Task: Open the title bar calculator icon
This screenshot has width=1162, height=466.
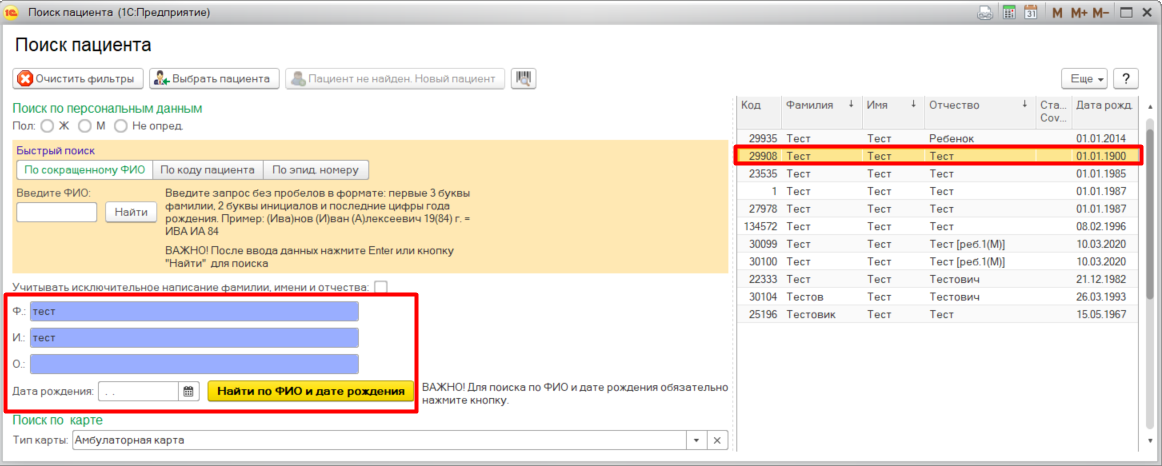Action: pos(1009,13)
